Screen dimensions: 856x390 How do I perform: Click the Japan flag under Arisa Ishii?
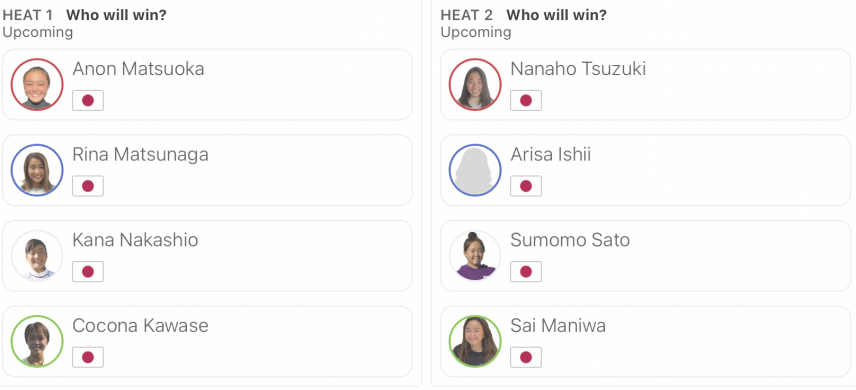click(526, 186)
